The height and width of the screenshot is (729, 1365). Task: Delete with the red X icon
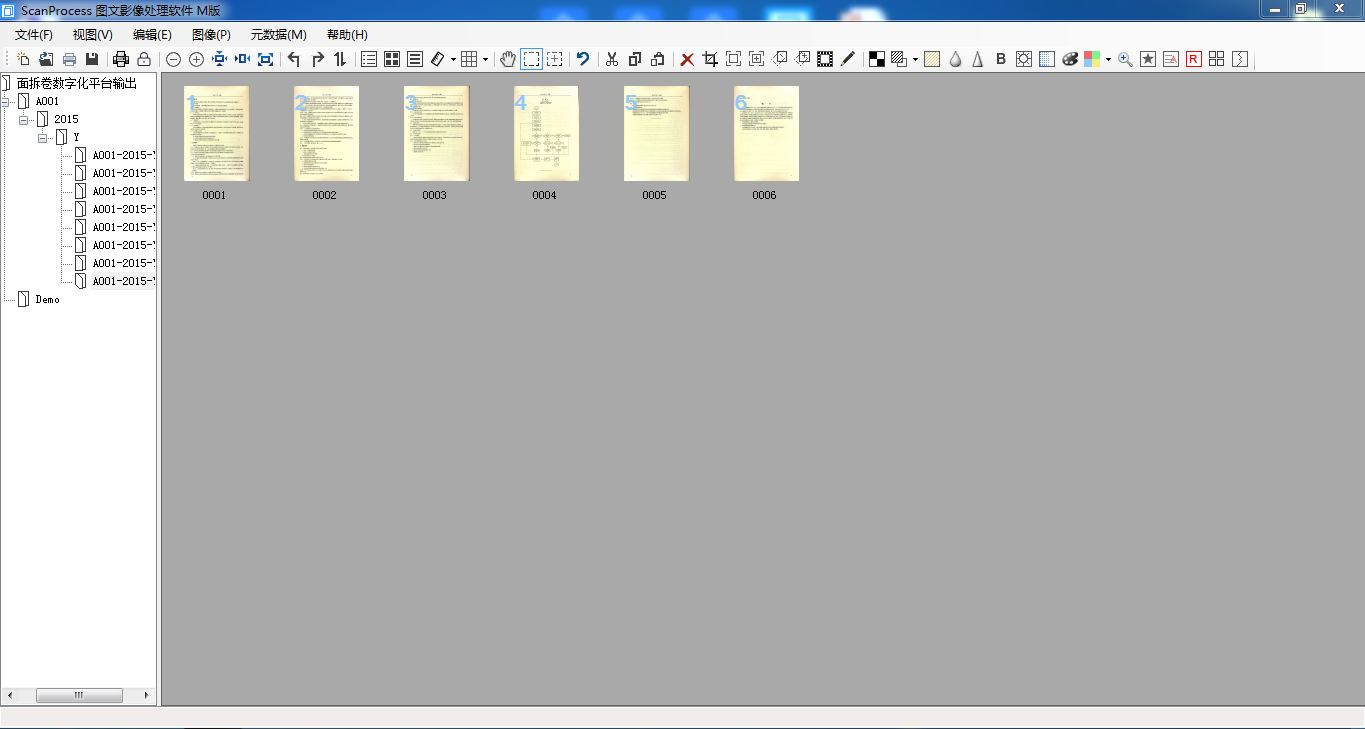click(687, 59)
